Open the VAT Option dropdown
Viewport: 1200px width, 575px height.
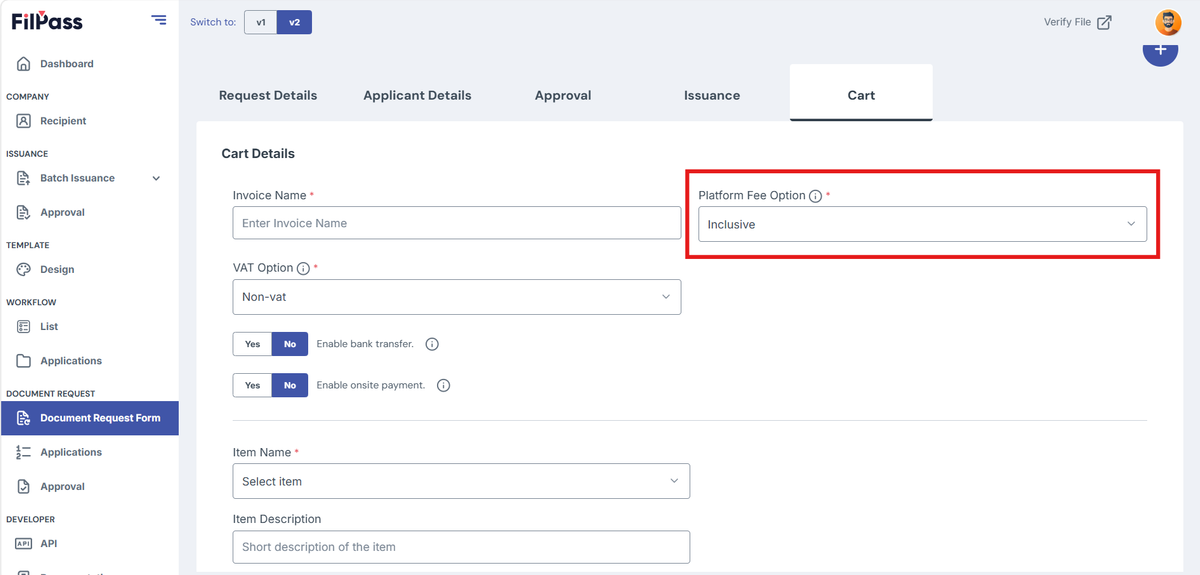(457, 297)
